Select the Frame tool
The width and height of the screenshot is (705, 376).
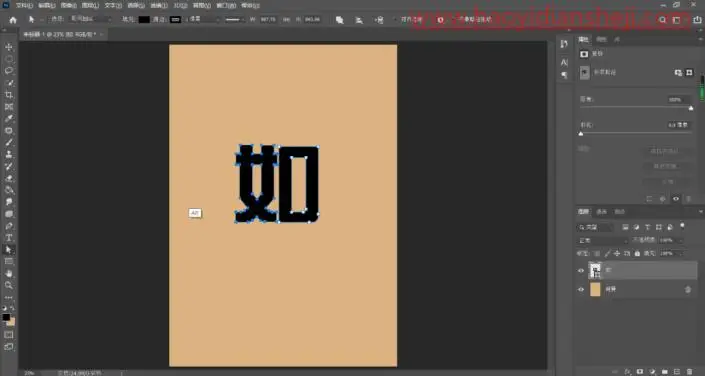(x=9, y=107)
